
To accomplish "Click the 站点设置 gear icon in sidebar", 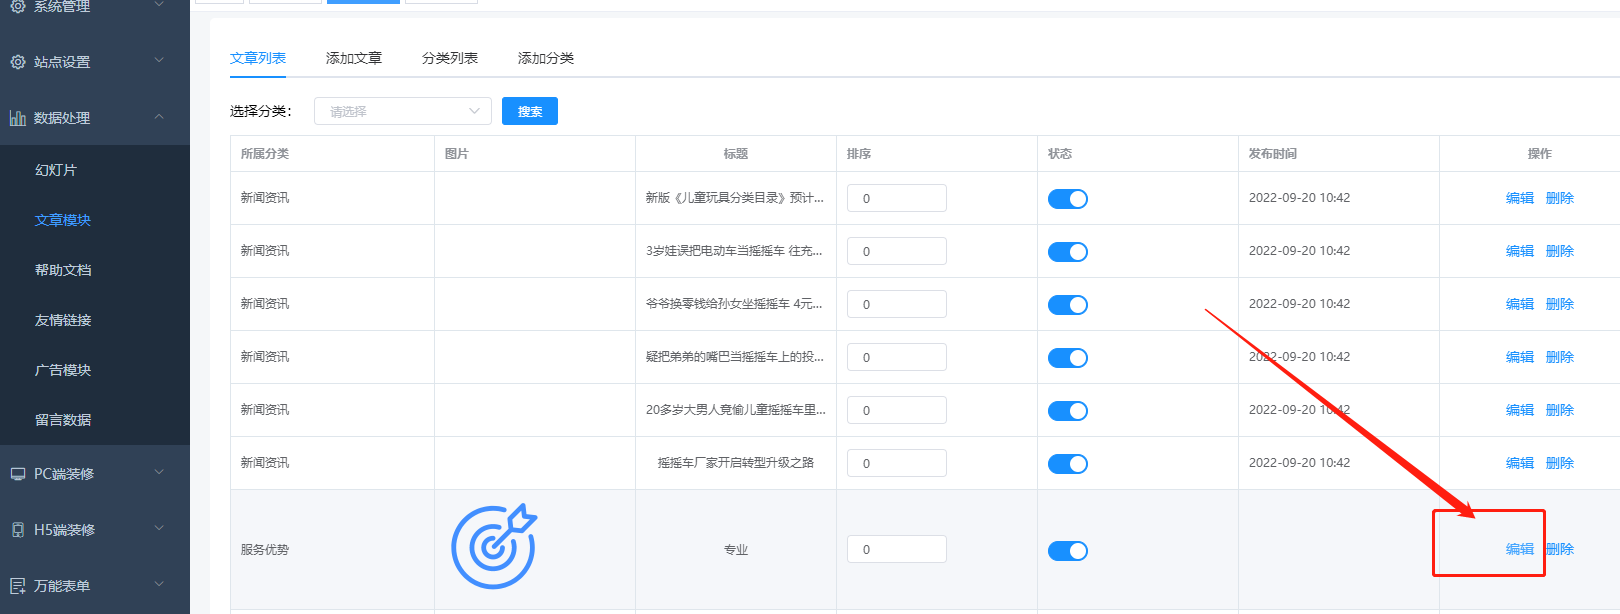I will point(18,62).
